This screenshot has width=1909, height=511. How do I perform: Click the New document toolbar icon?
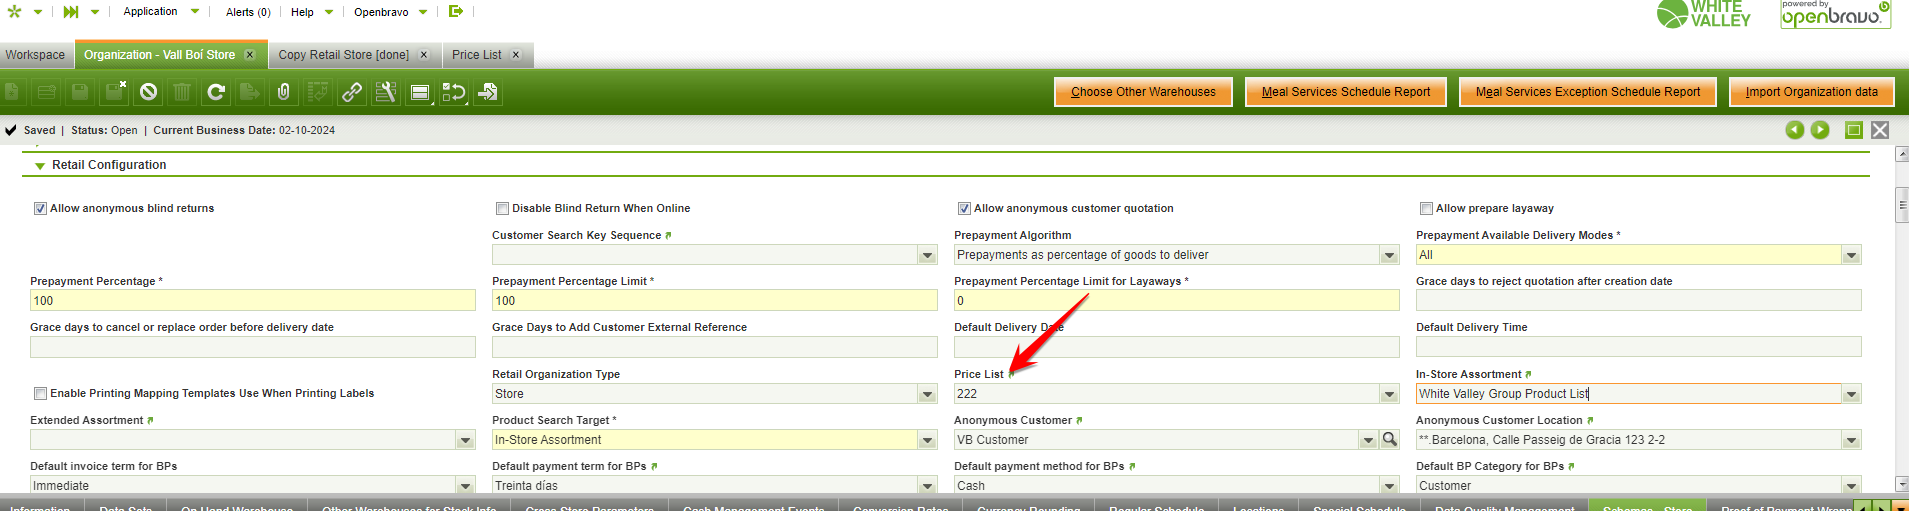click(x=12, y=92)
